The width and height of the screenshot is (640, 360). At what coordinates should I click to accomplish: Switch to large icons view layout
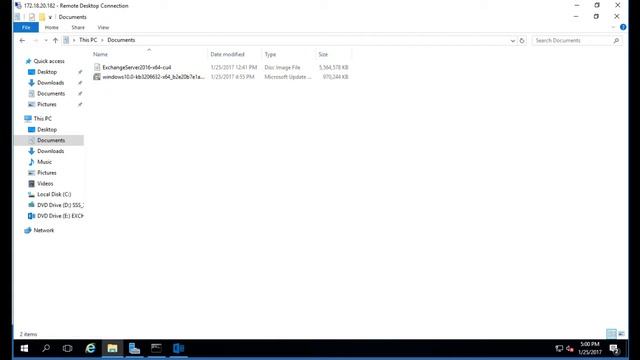(621, 334)
